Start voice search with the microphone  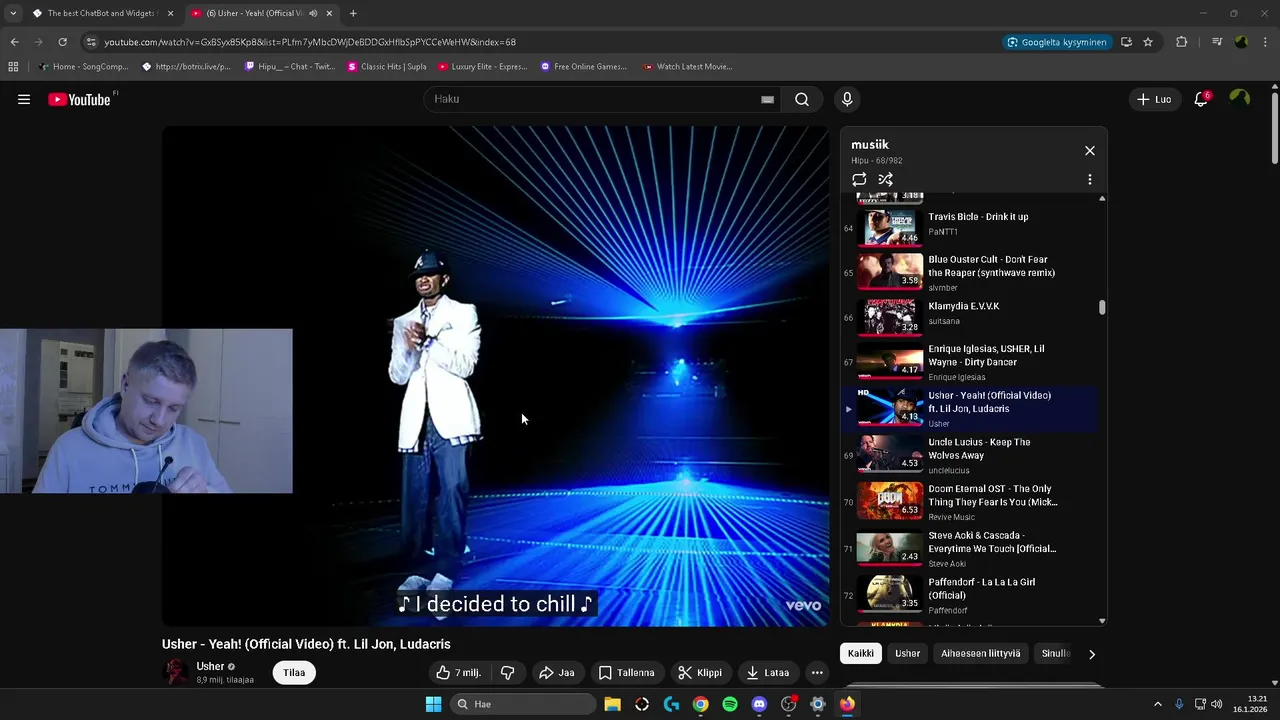click(x=847, y=99)
